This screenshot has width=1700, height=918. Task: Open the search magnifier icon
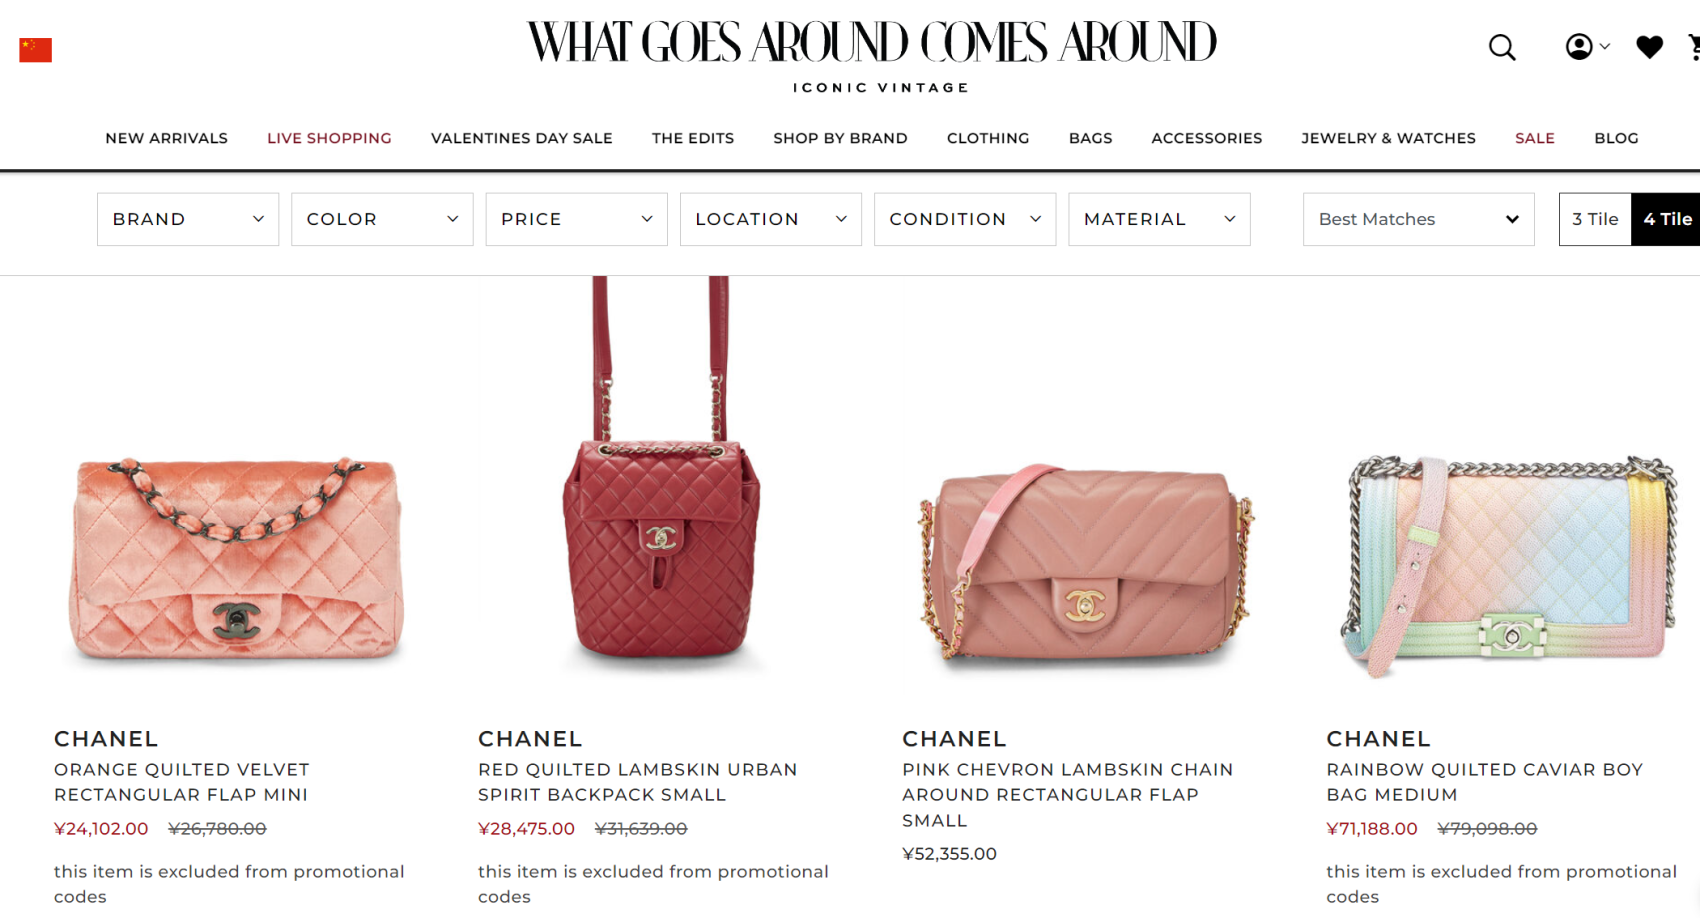pos(1502,47)
